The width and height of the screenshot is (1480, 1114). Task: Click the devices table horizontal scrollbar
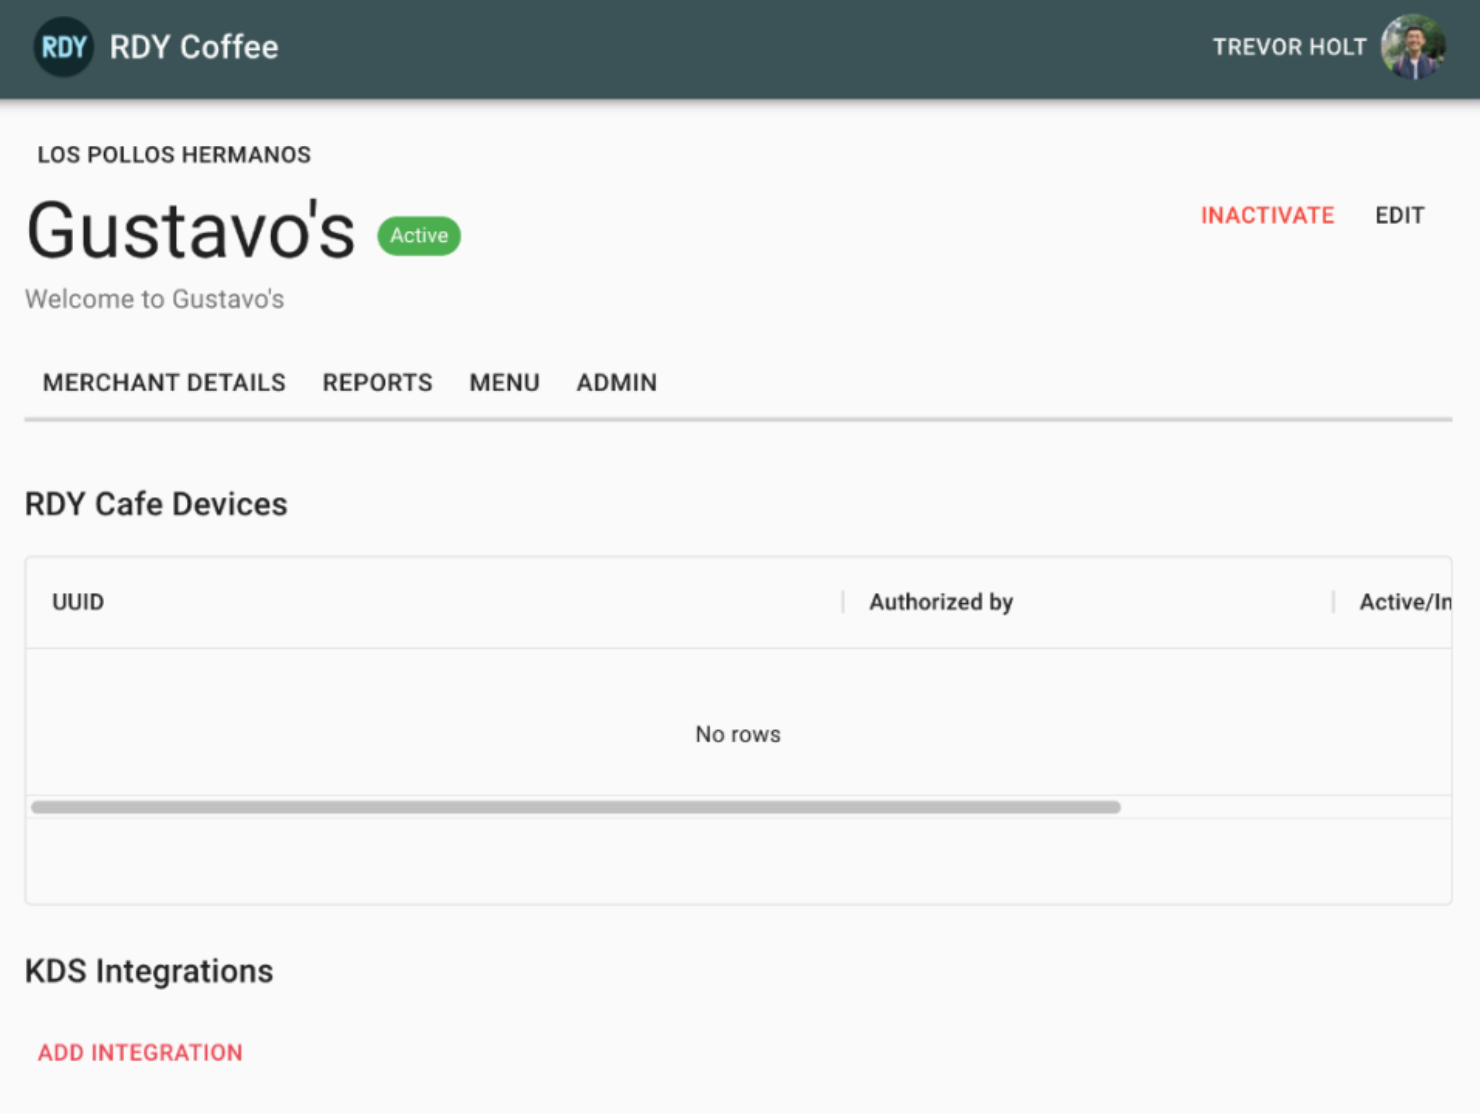click(576, 807)
